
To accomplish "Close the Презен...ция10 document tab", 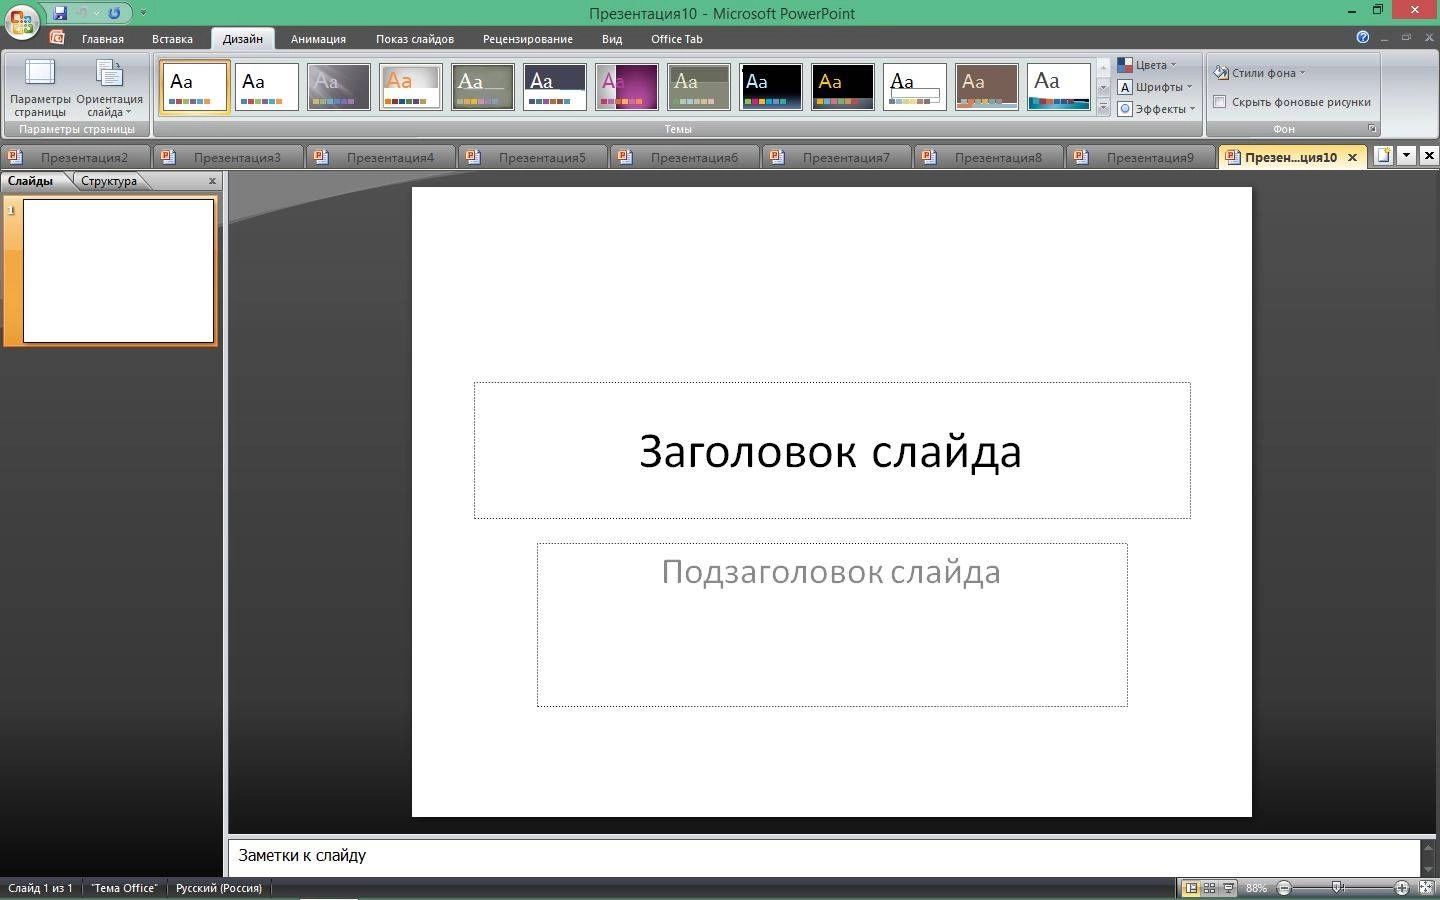I will pos(1352,157).
